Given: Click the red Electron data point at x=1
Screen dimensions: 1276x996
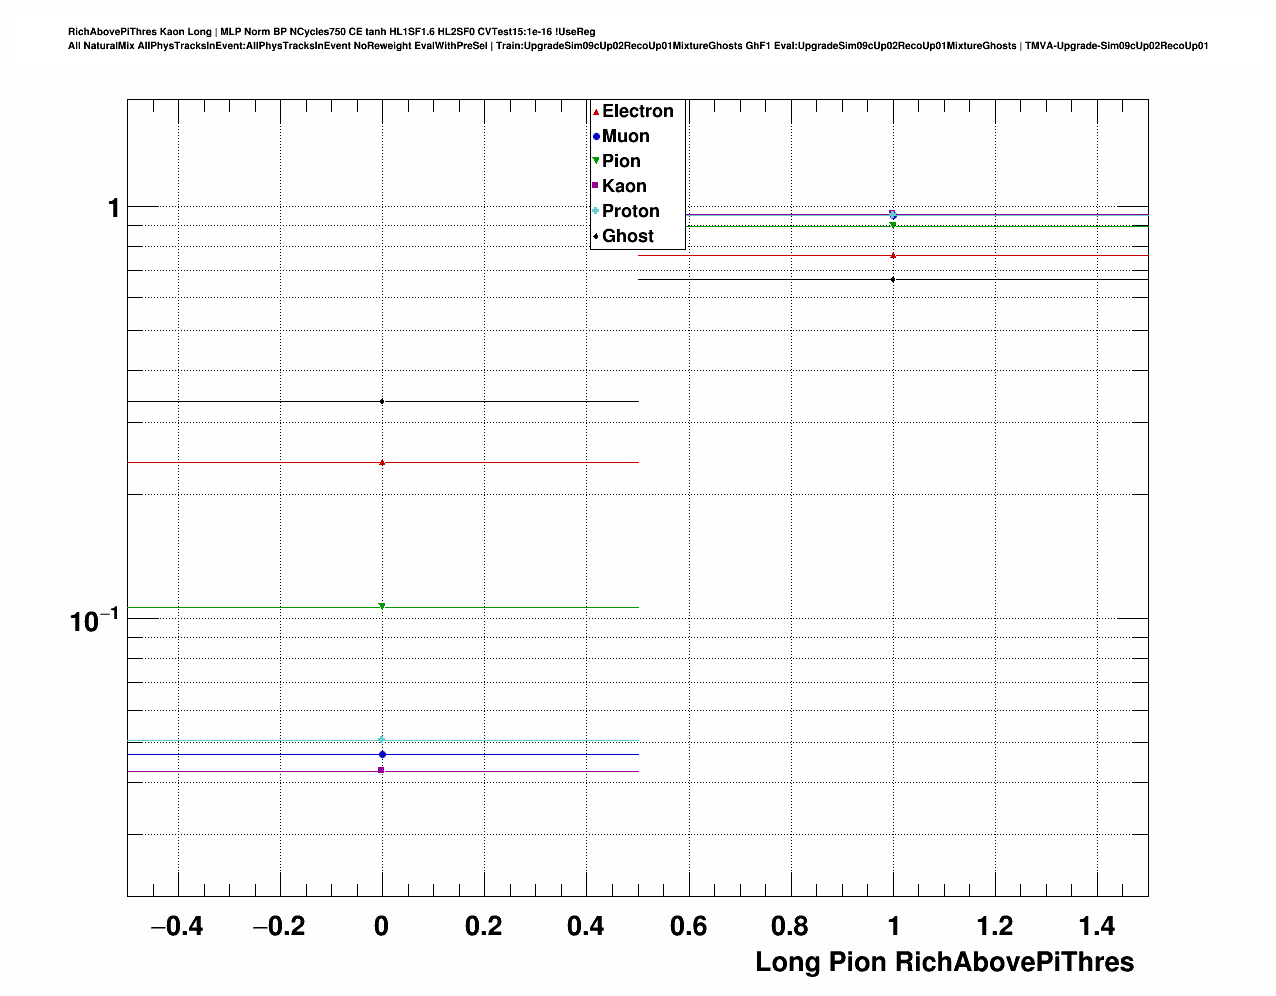Looking at the screenshot, I should [x=893, y=255].
